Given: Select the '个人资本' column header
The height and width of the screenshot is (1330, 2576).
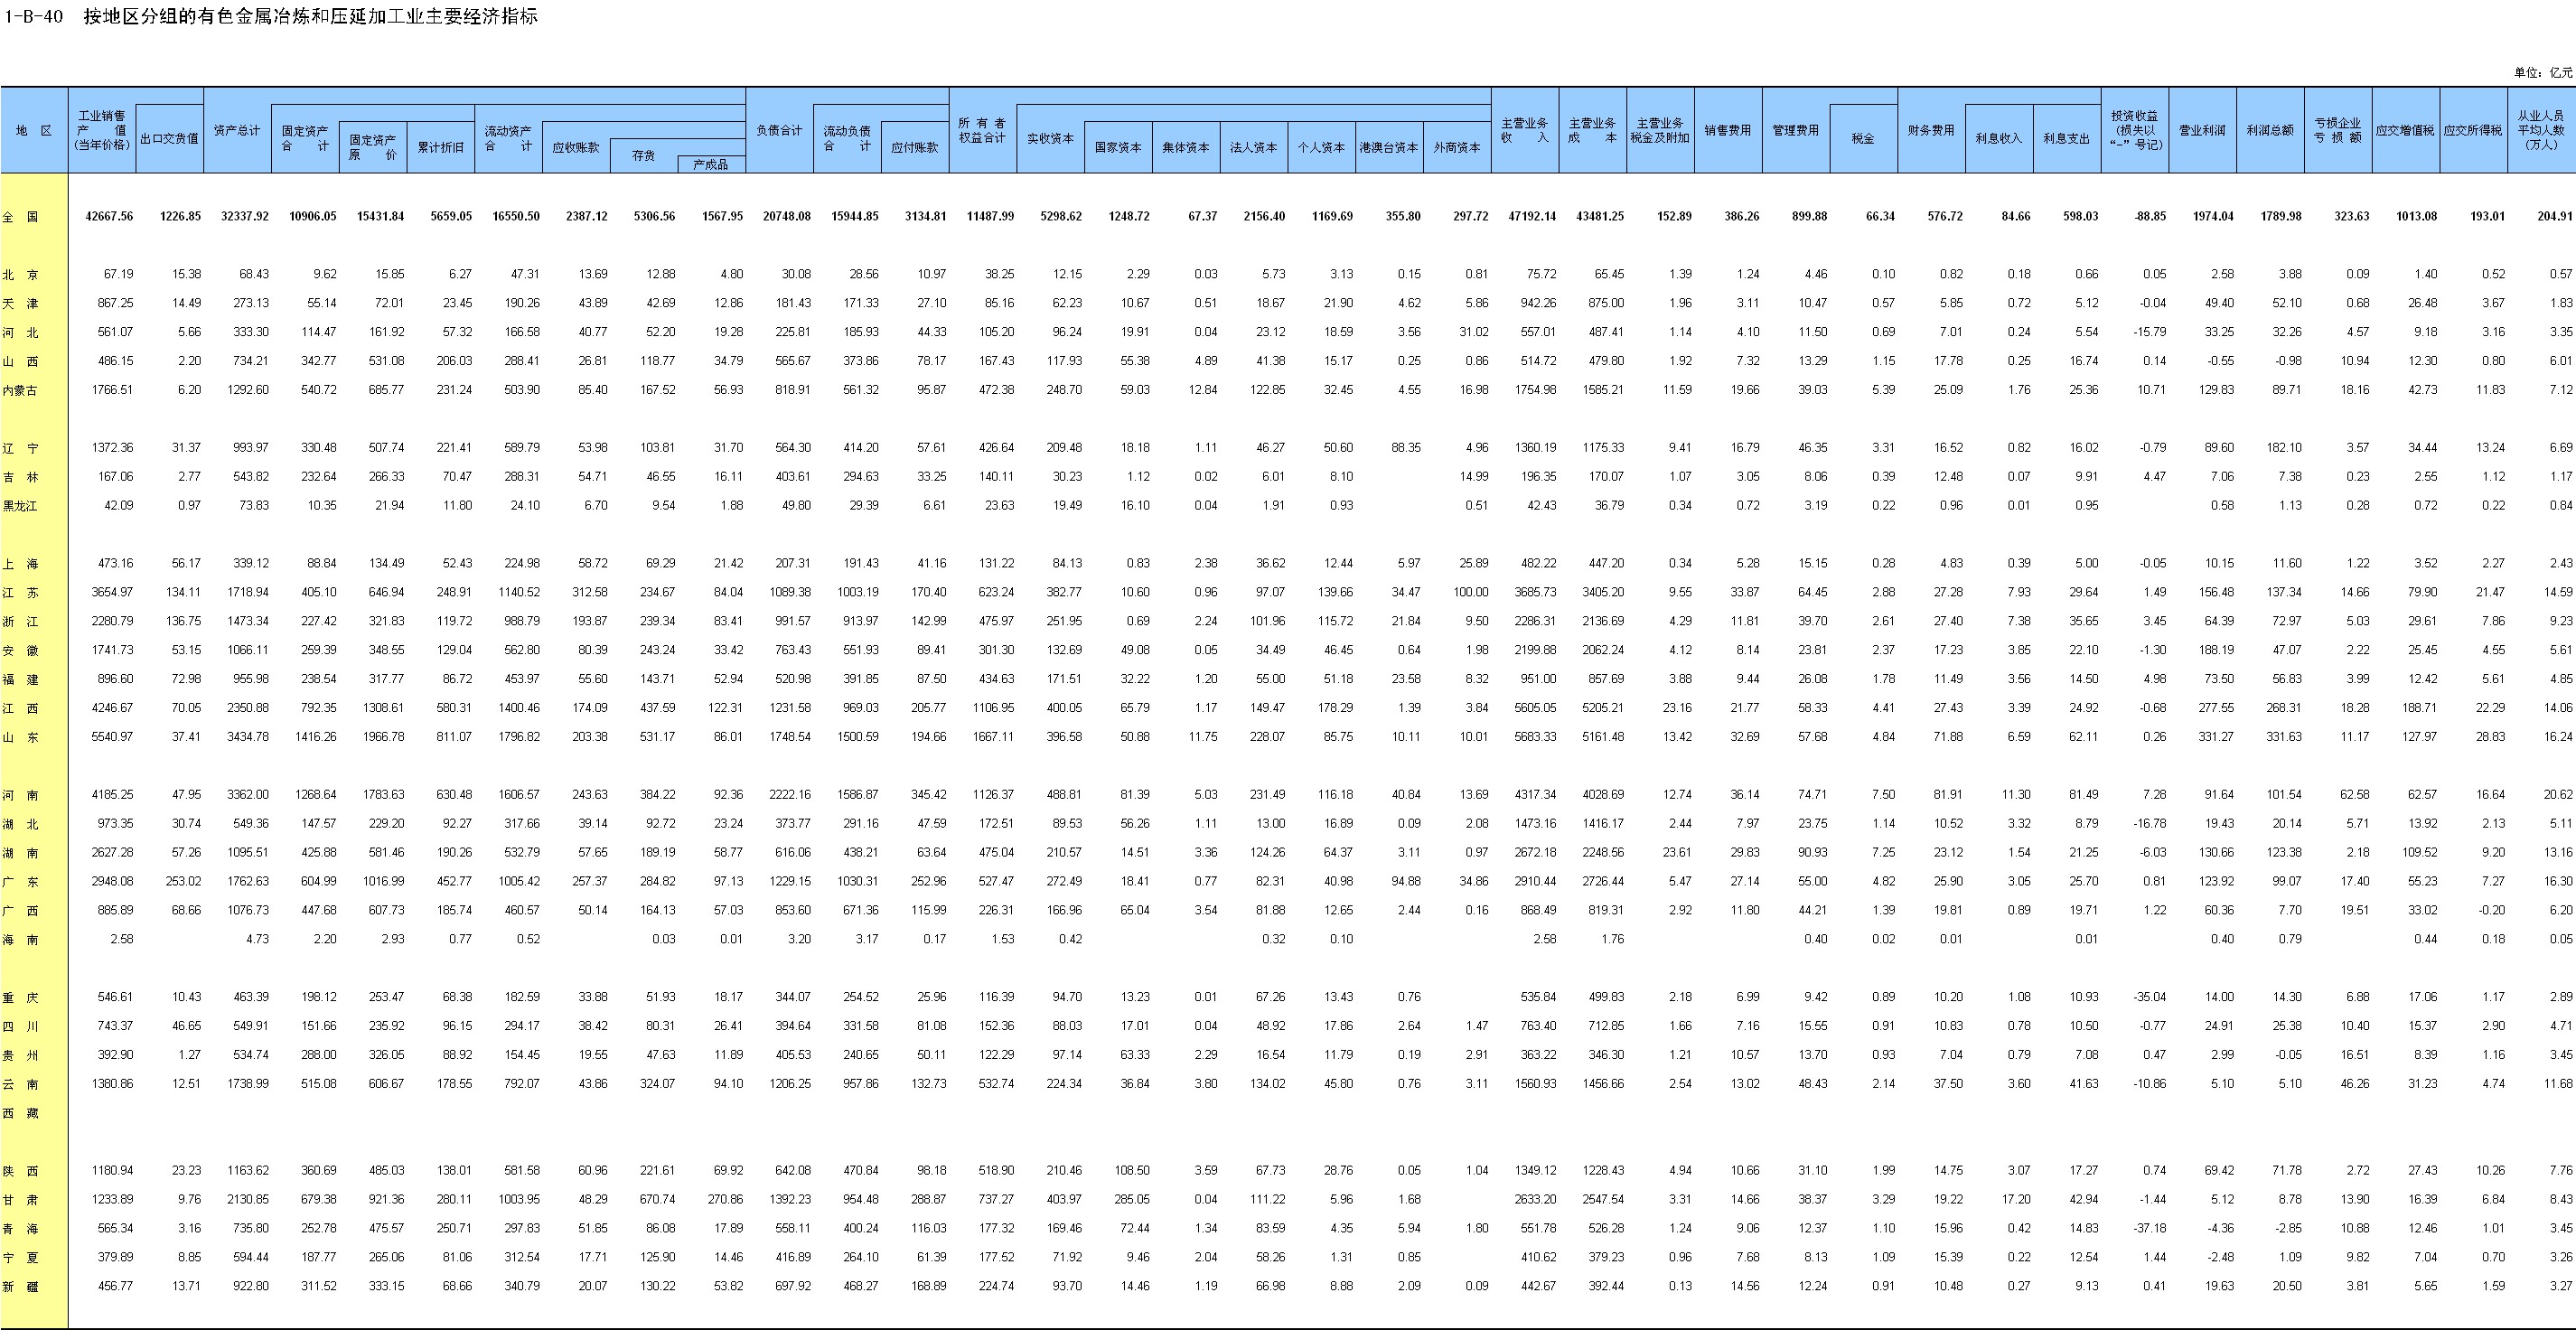Looking at the screenshot, I should [x=1322, y=148].
